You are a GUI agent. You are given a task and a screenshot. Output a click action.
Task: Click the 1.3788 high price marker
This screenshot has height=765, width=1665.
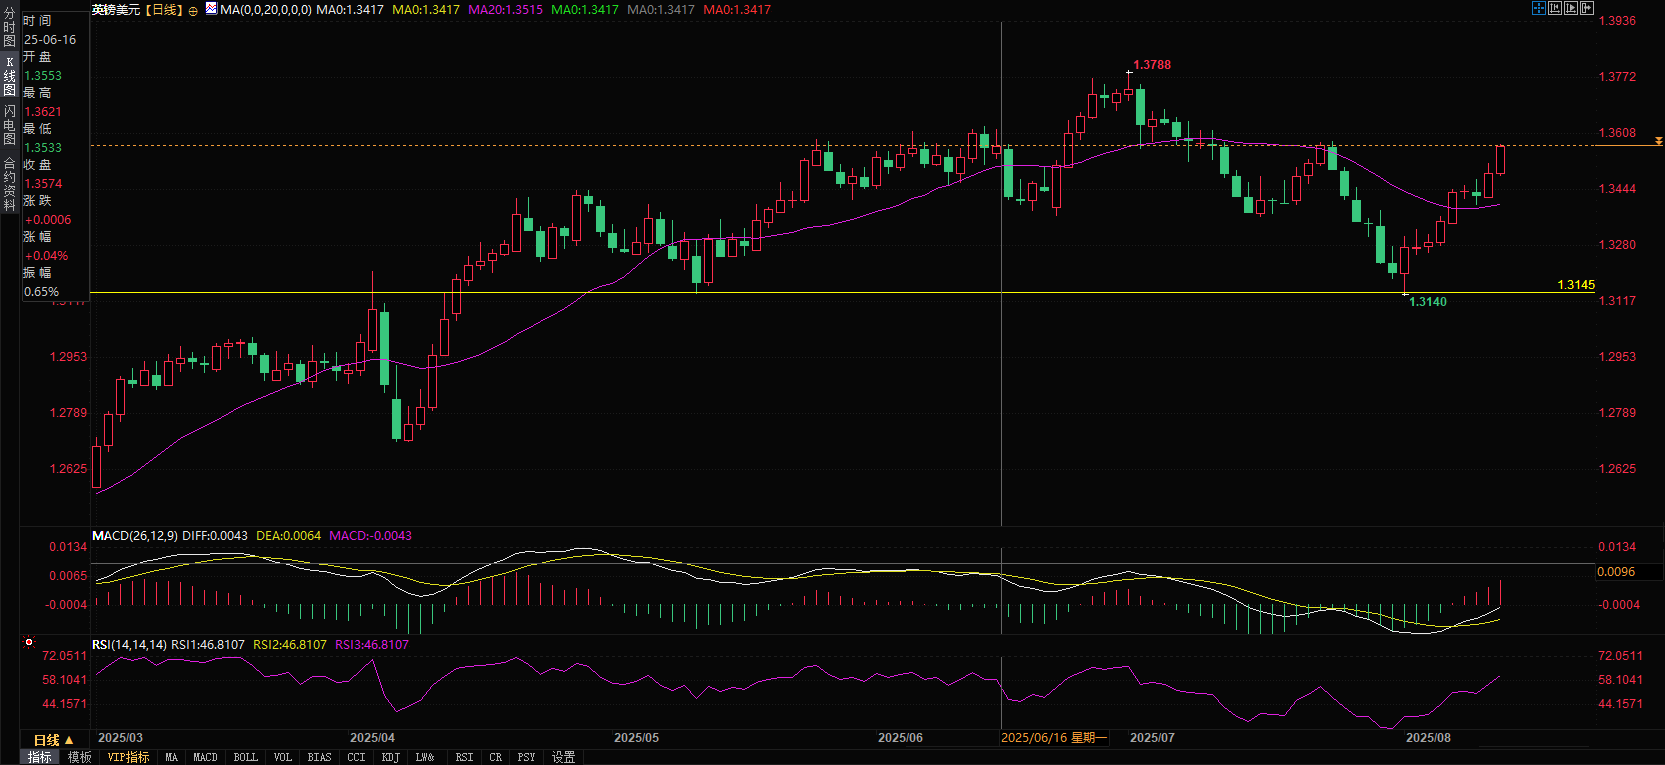click(1152, 65)
